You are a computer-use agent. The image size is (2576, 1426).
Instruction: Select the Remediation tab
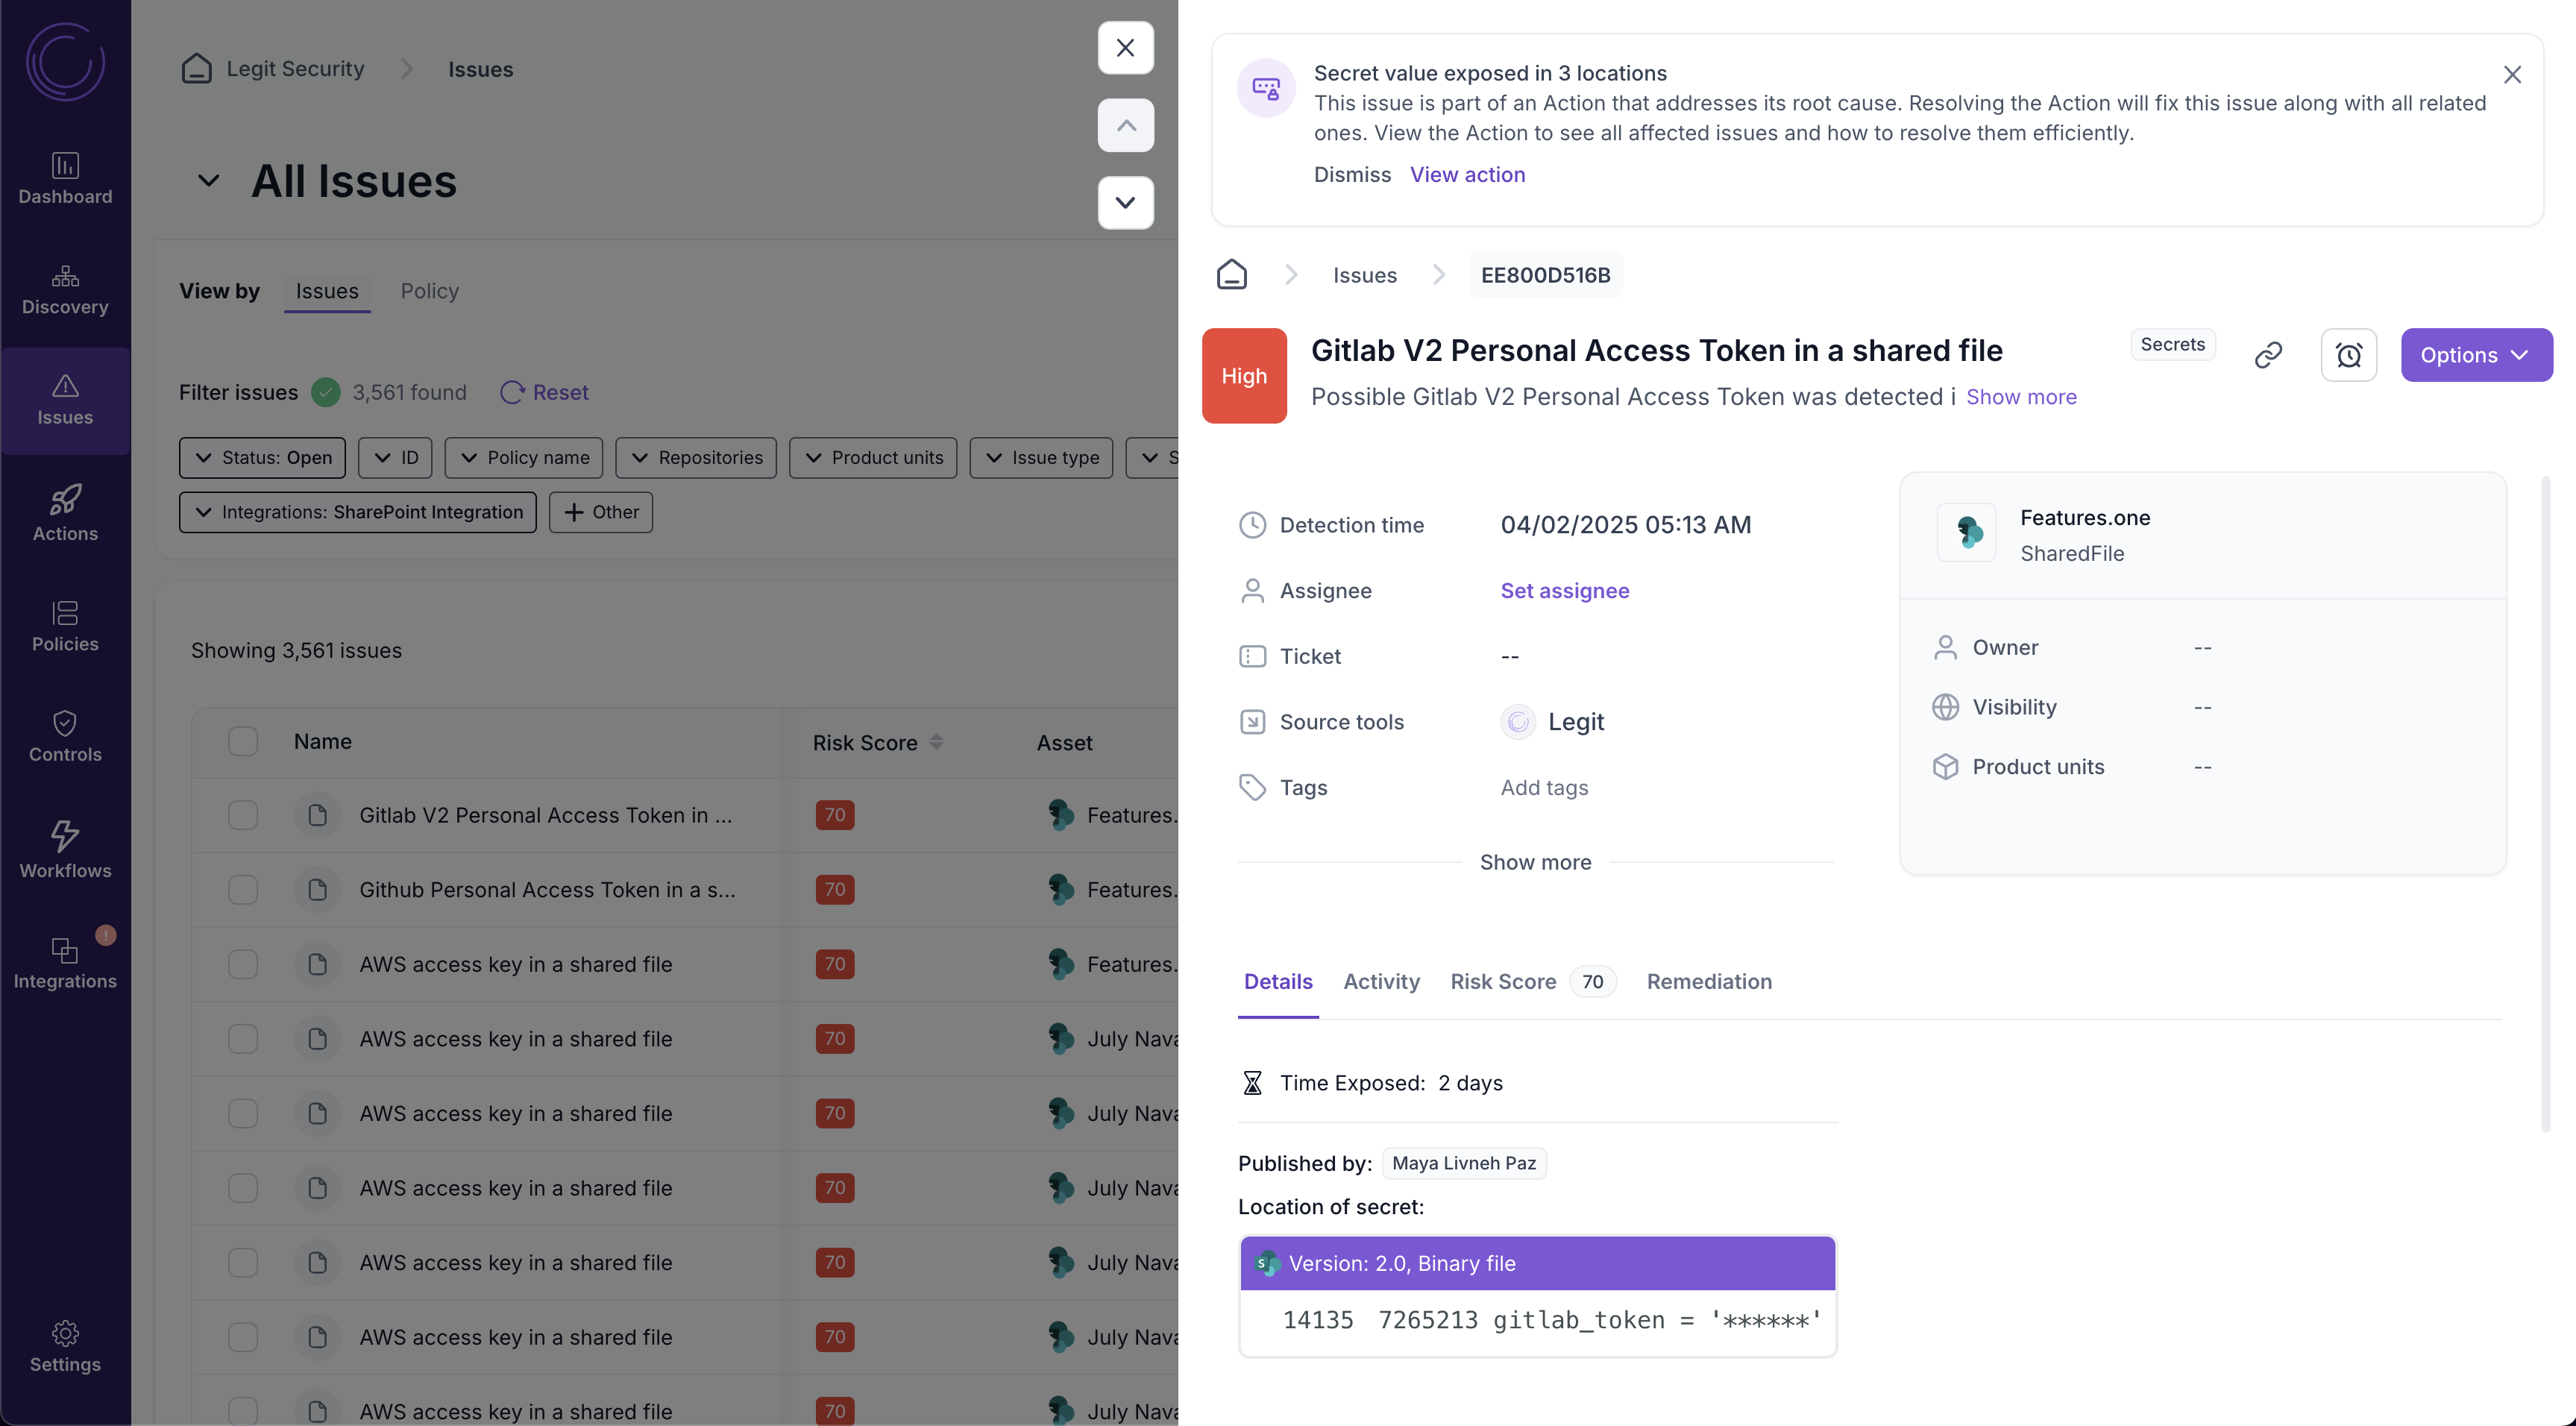(1709, 982)
